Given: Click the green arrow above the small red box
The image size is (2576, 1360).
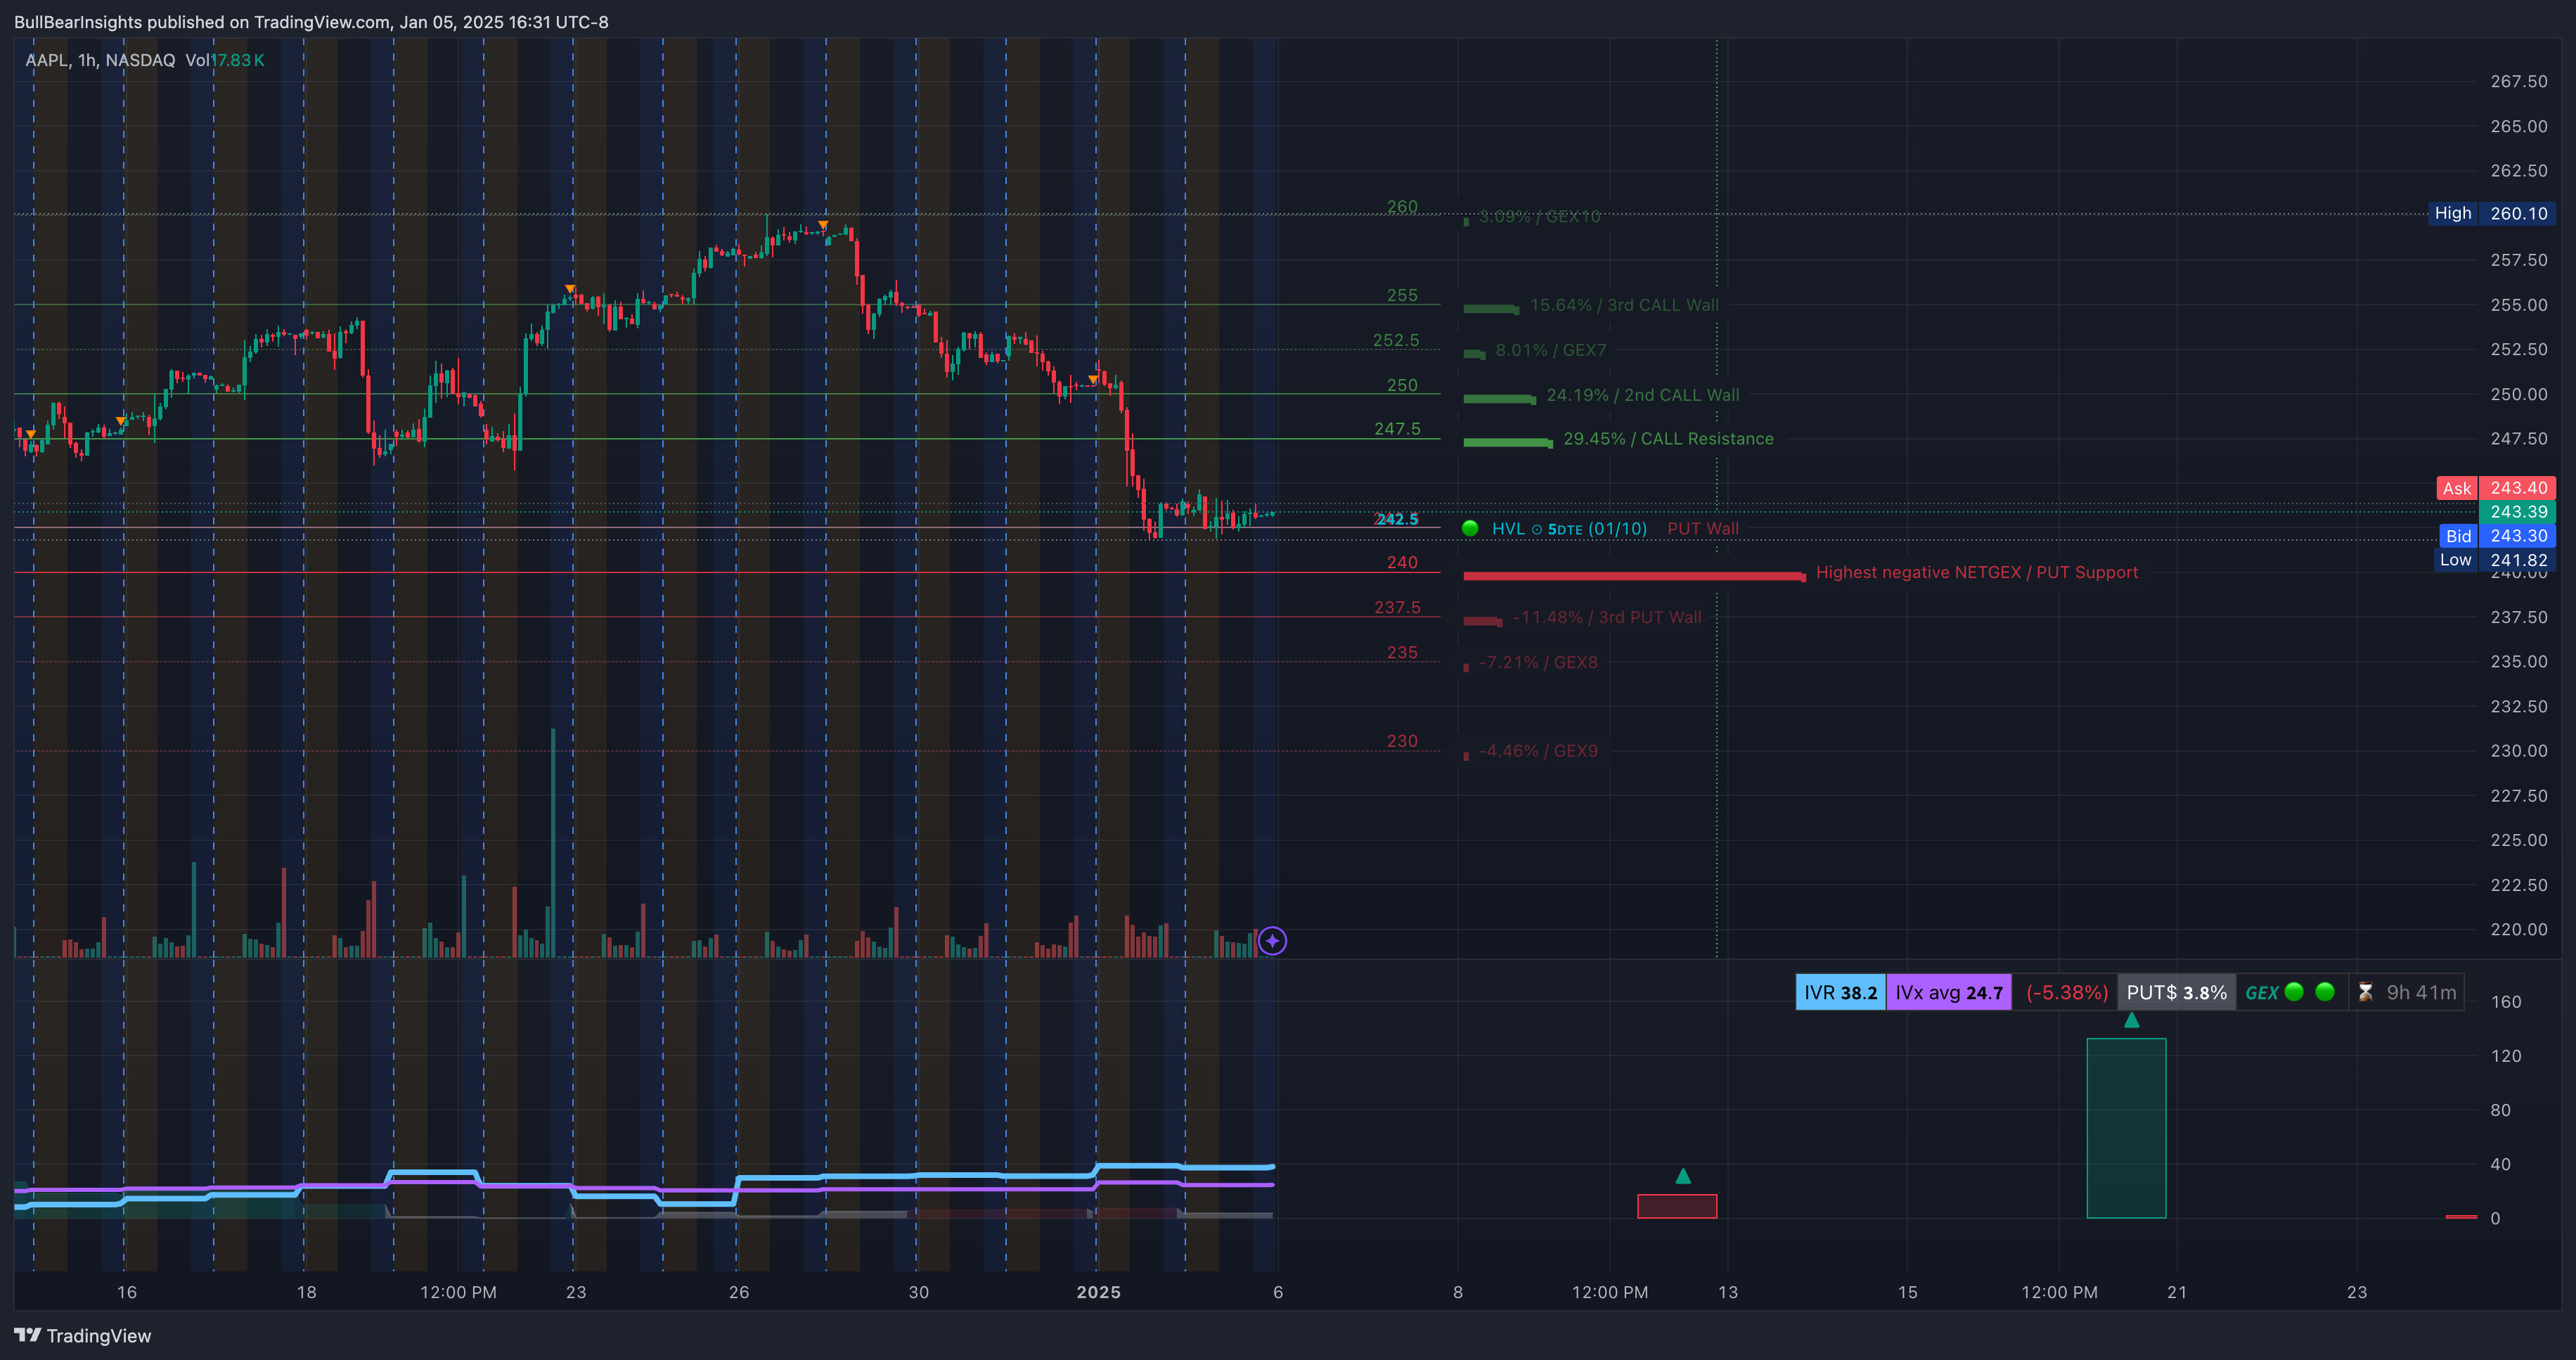Looking at the screenshot, I should click(x=1683, y=1176).
